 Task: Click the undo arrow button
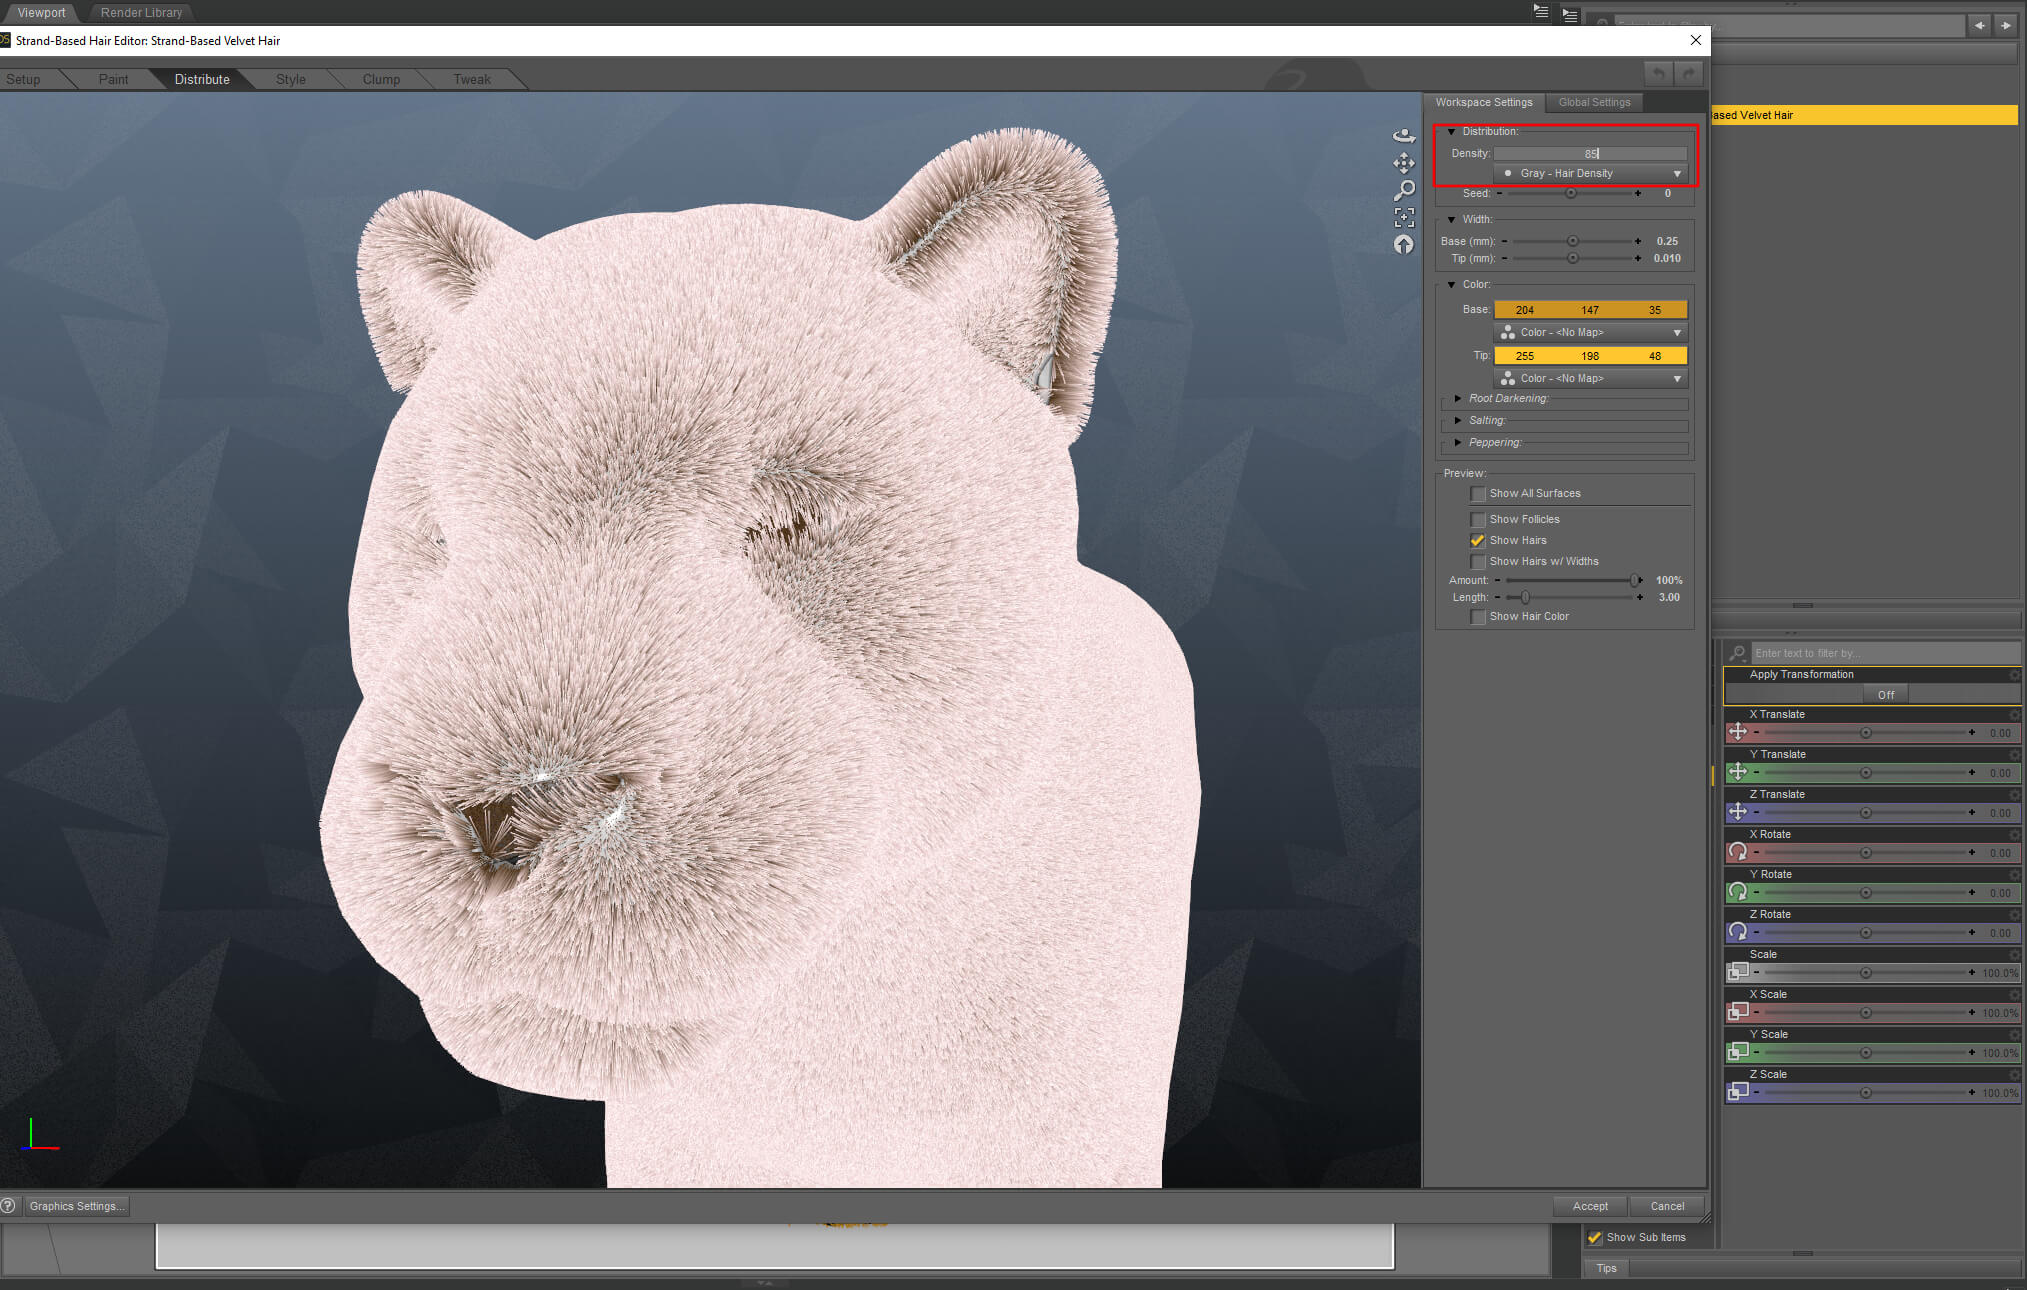coord(1658,74)
